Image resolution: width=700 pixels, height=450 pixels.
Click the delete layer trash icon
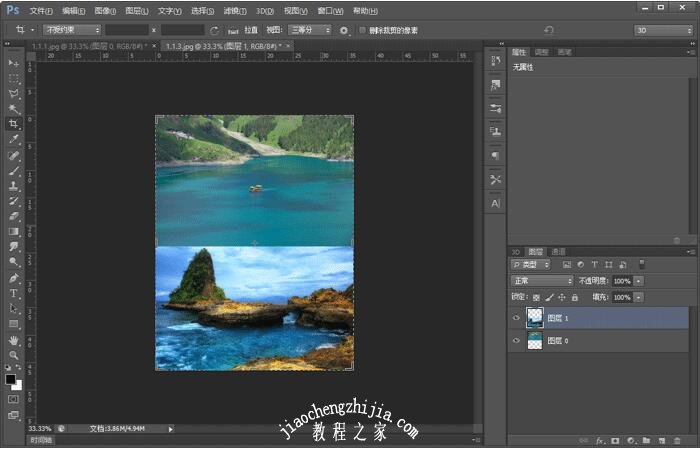tap(677, 440)
